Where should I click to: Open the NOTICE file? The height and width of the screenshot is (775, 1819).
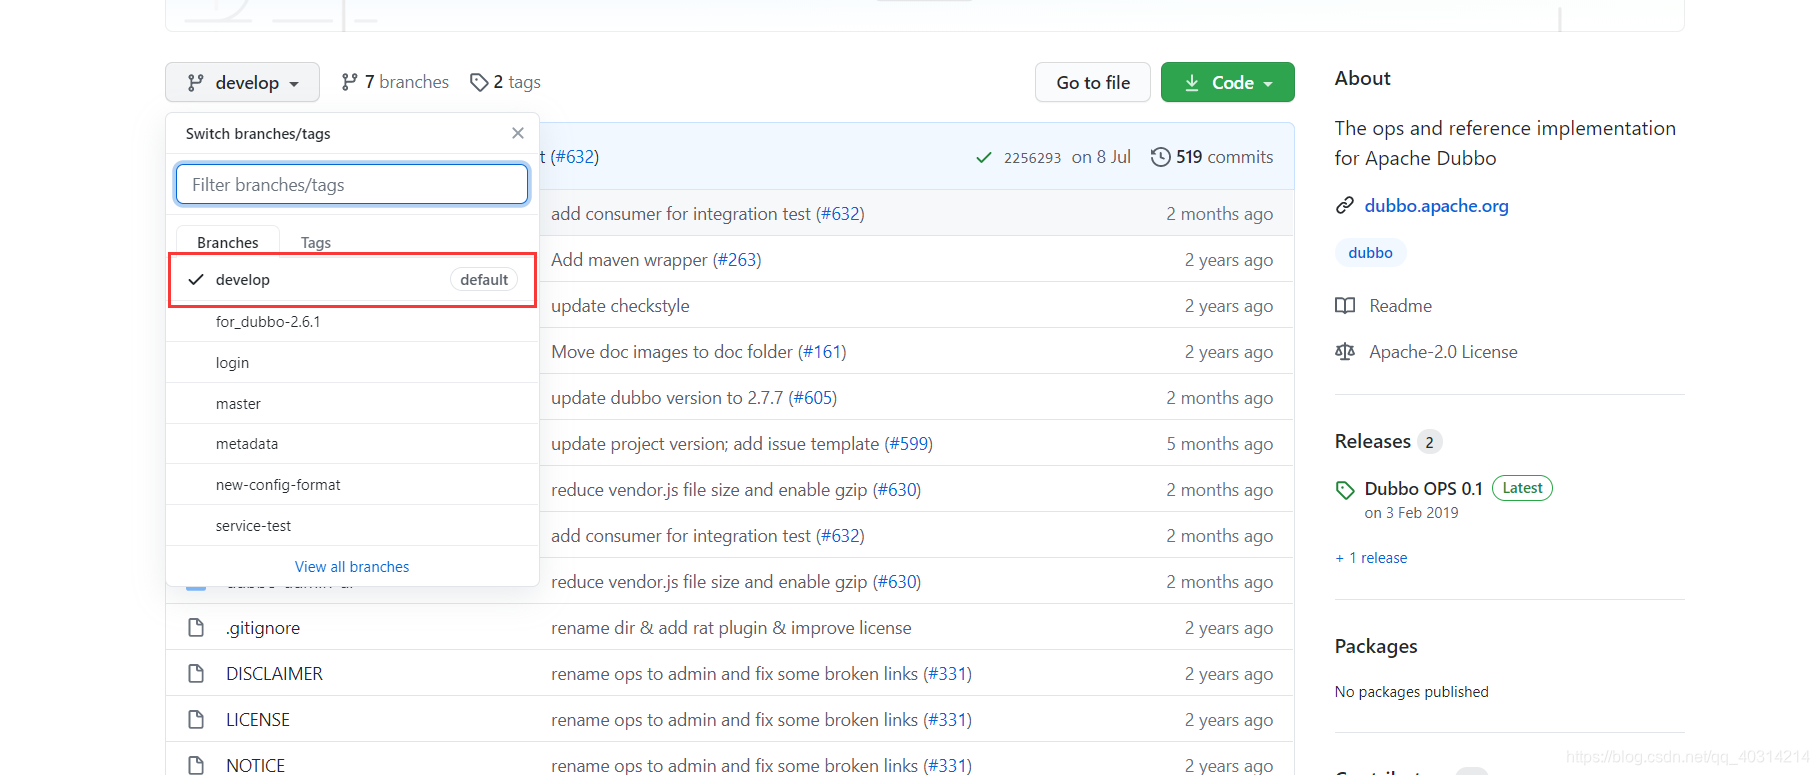(x=255, y=766)
